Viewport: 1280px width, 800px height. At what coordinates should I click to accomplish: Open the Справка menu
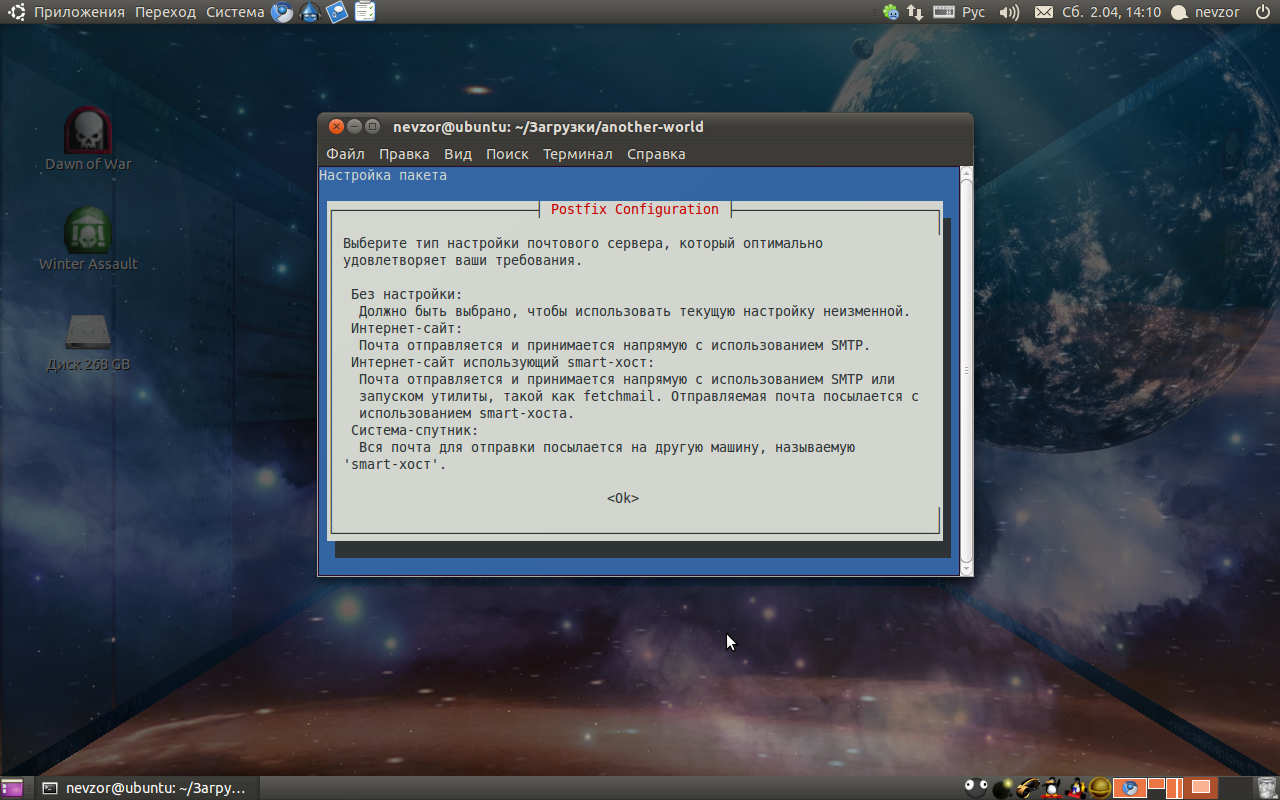656,154
